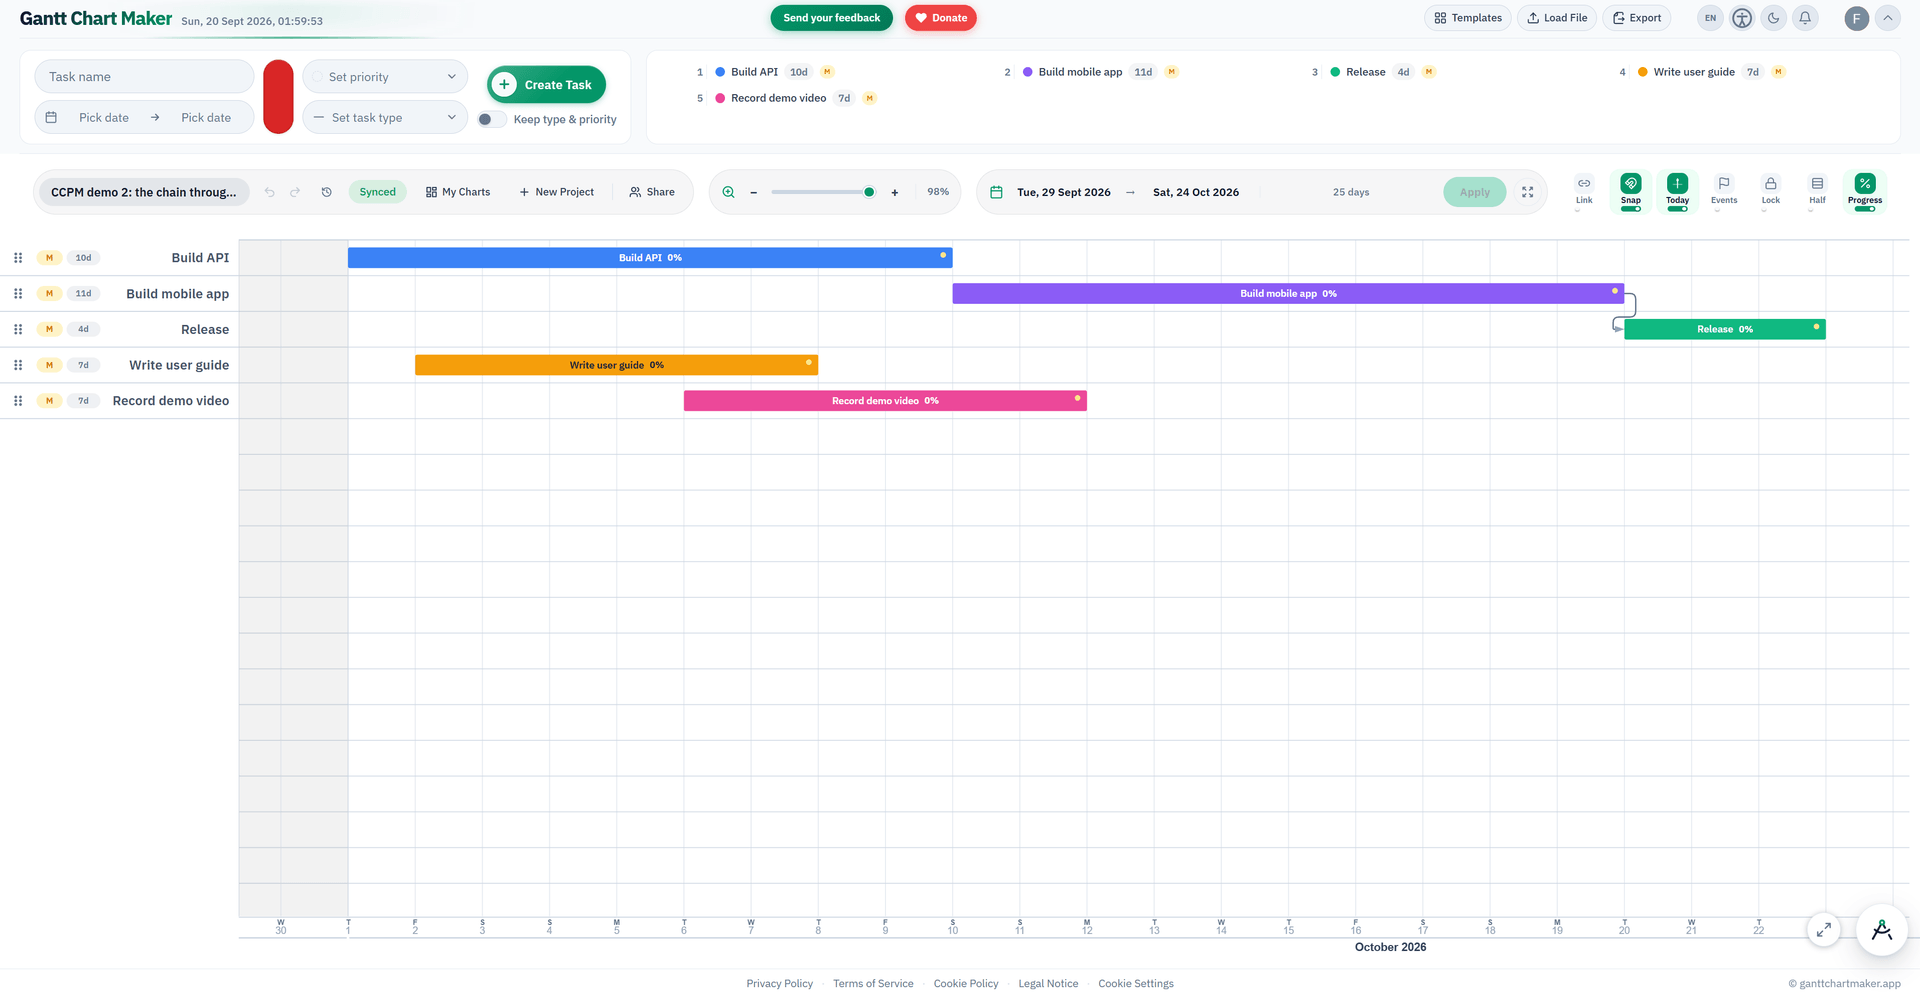1920x992 pixels.
Task: Open Share options
Action: (x=652, y=192)
